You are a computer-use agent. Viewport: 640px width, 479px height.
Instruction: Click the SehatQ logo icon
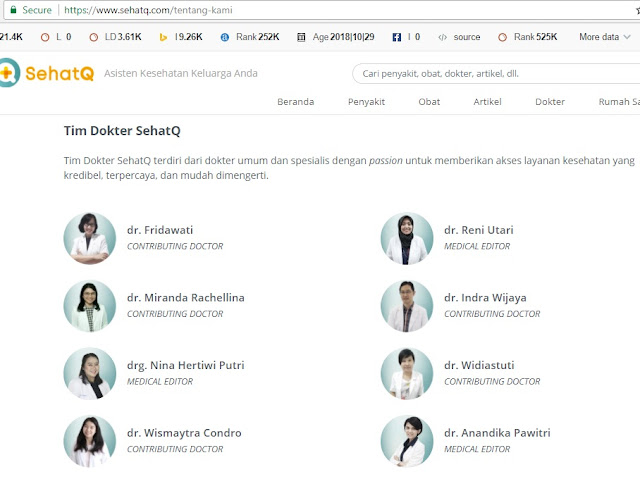click(10, 73)
